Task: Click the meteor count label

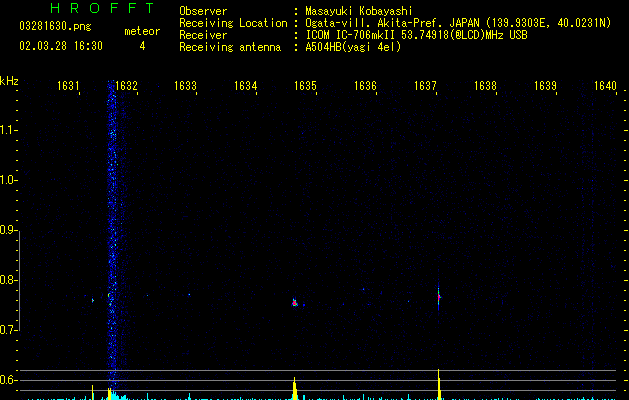Action: 142,31
